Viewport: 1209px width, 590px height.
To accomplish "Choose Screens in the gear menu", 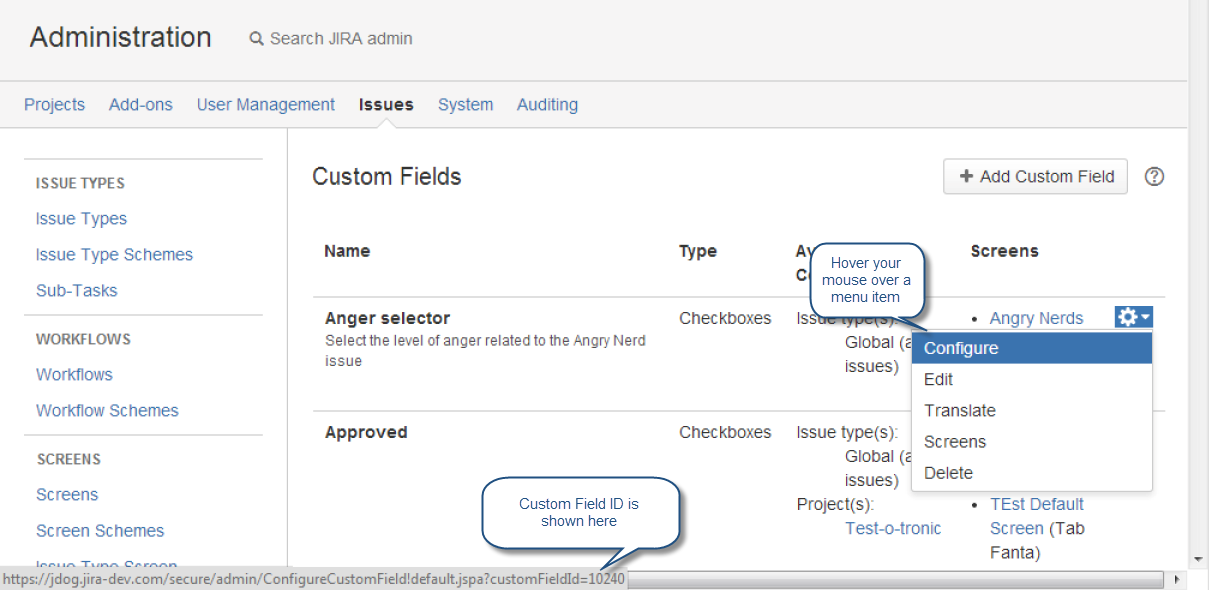I will (954, 441).
